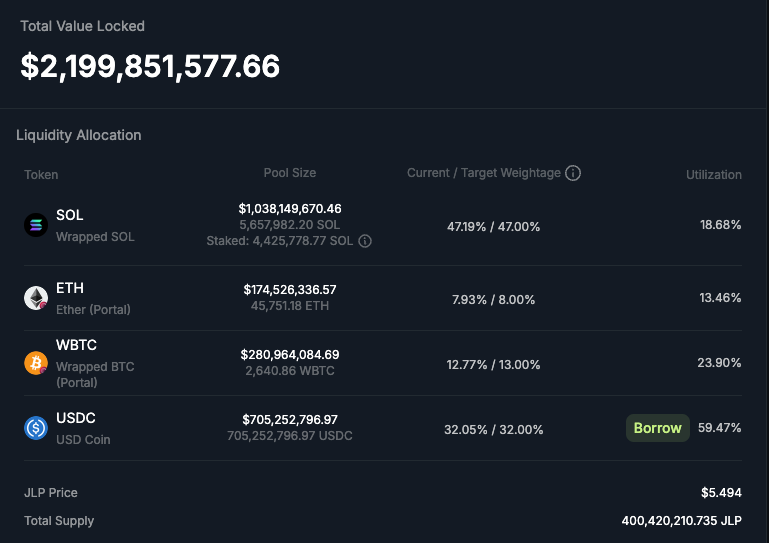Click the Total Supply JLP amount
Viewport: 769px width, 543px height.
pyautogui.click(x=681, y=521)
